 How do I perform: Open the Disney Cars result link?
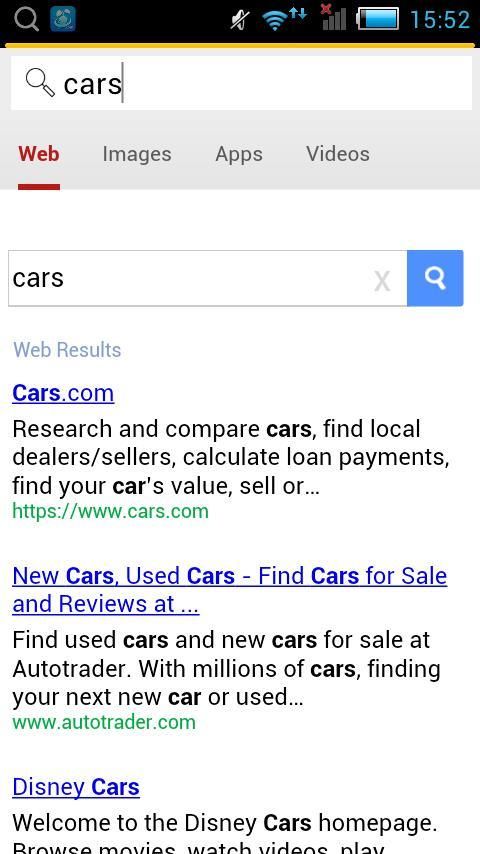76,786
